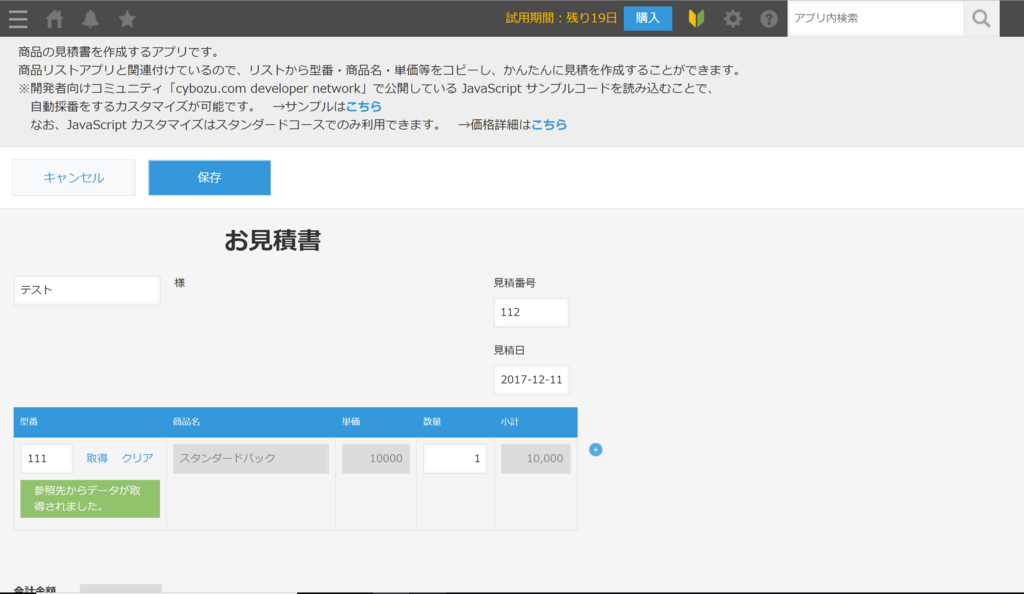1024x594 pixels.
Task: Click the customer name field containing テスト
Action: 87,290
